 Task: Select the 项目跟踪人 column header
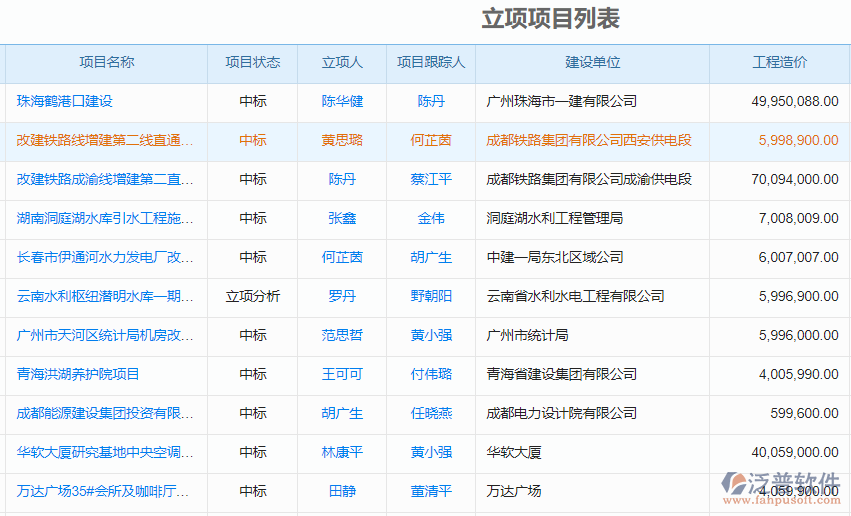pos(431,62)
